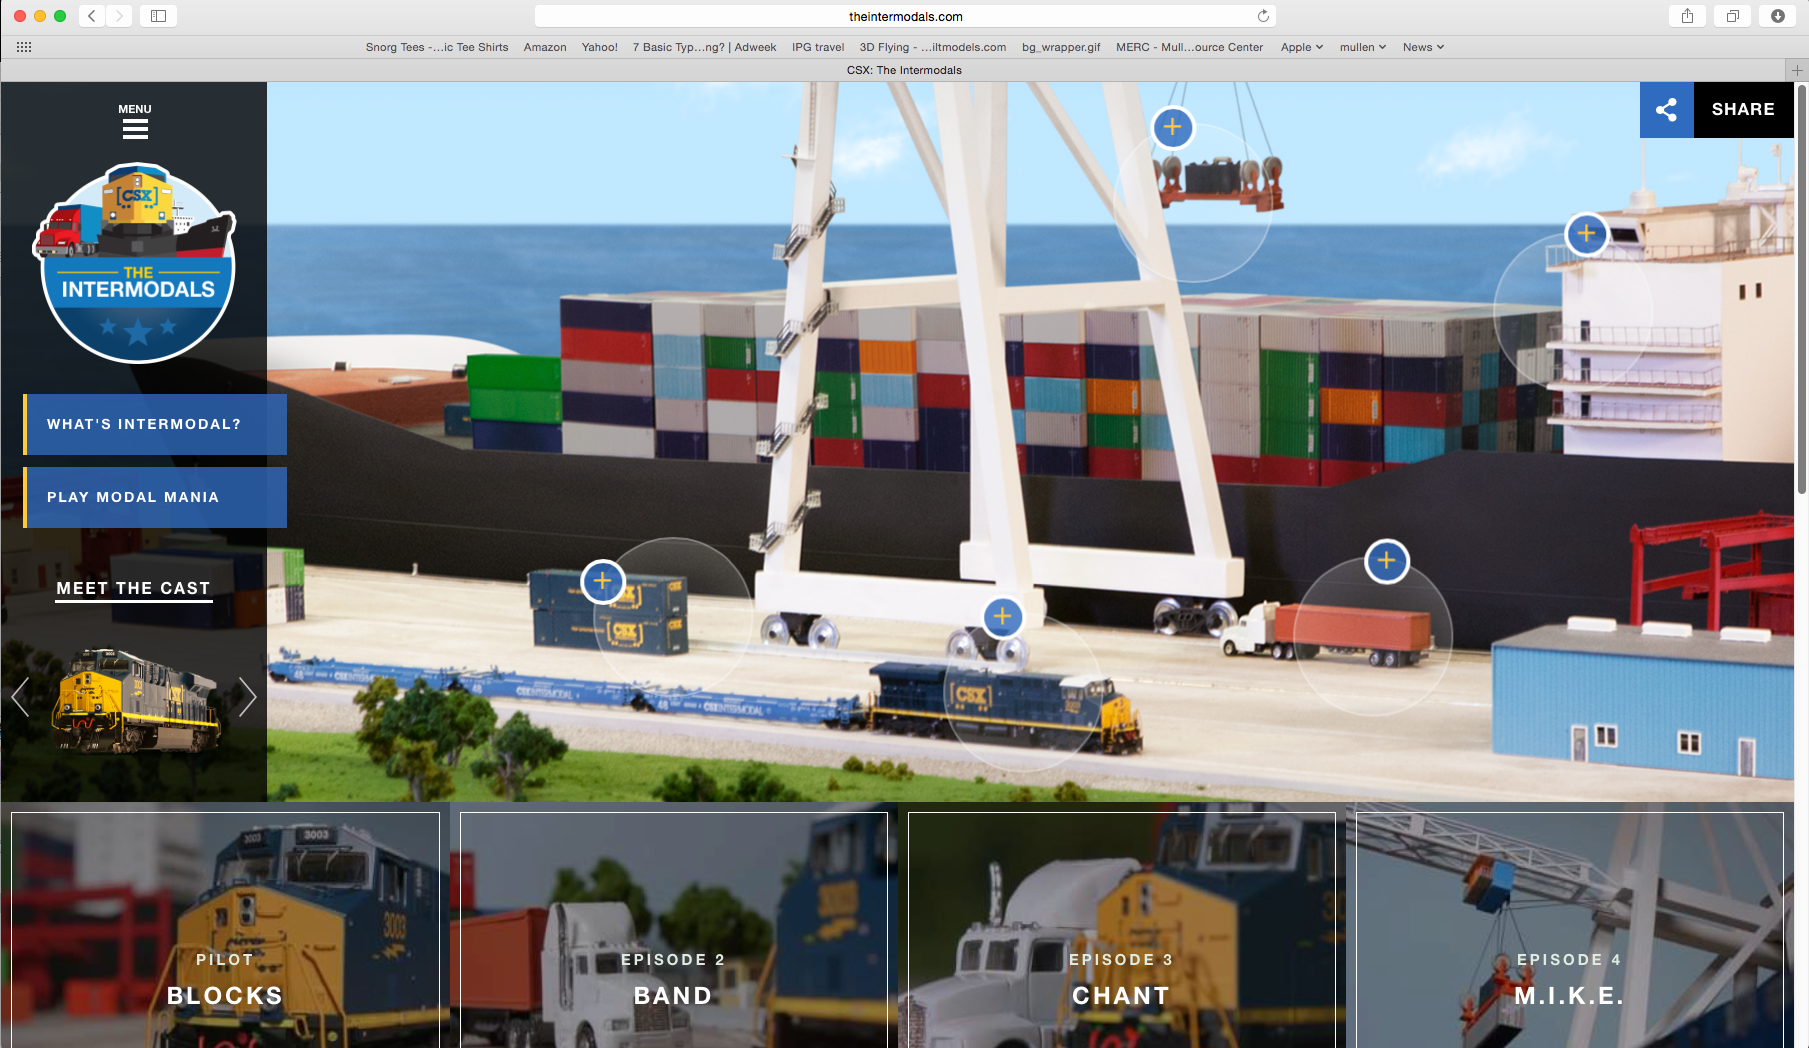This screenshot has width=1809, height=1048.
Task: Click the SHARE button
Action: tap(1743, 110)
